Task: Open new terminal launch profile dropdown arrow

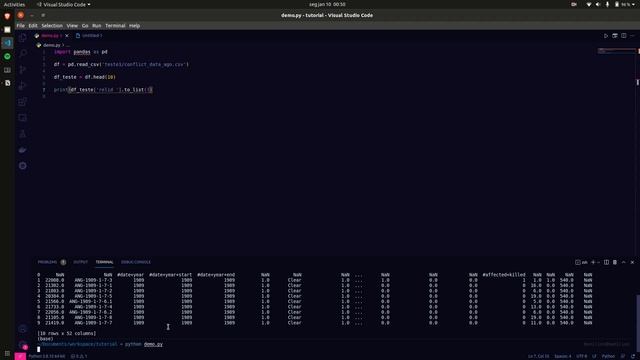Action: (x=598, y=262)
